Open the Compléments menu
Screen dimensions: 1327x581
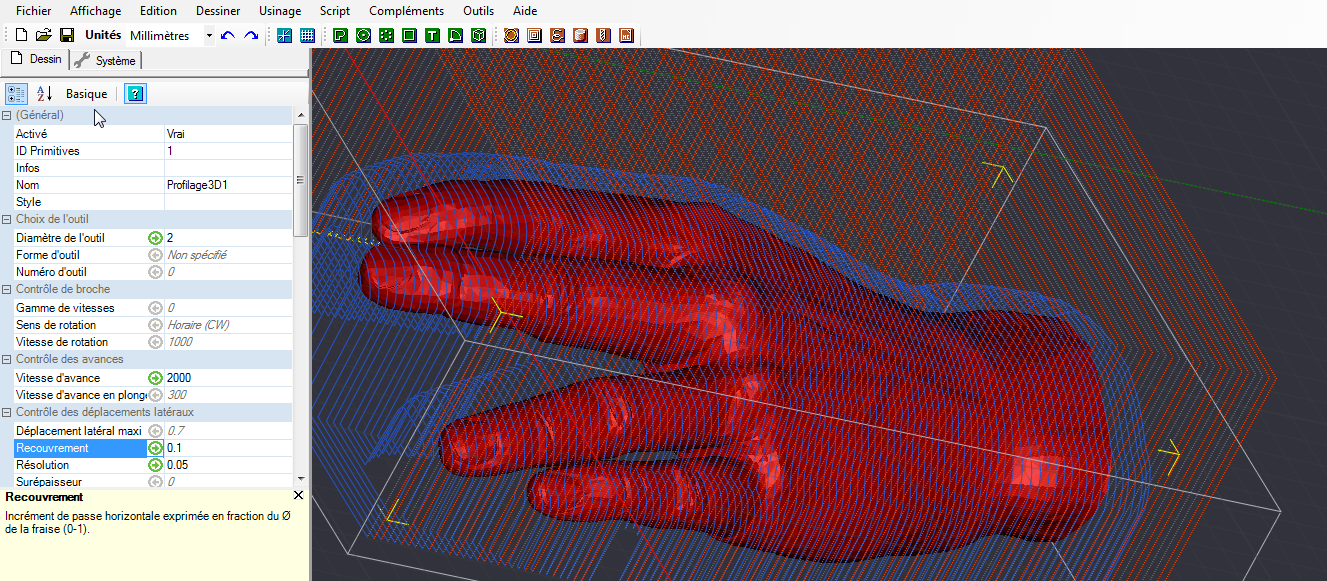tap(406, 11)
